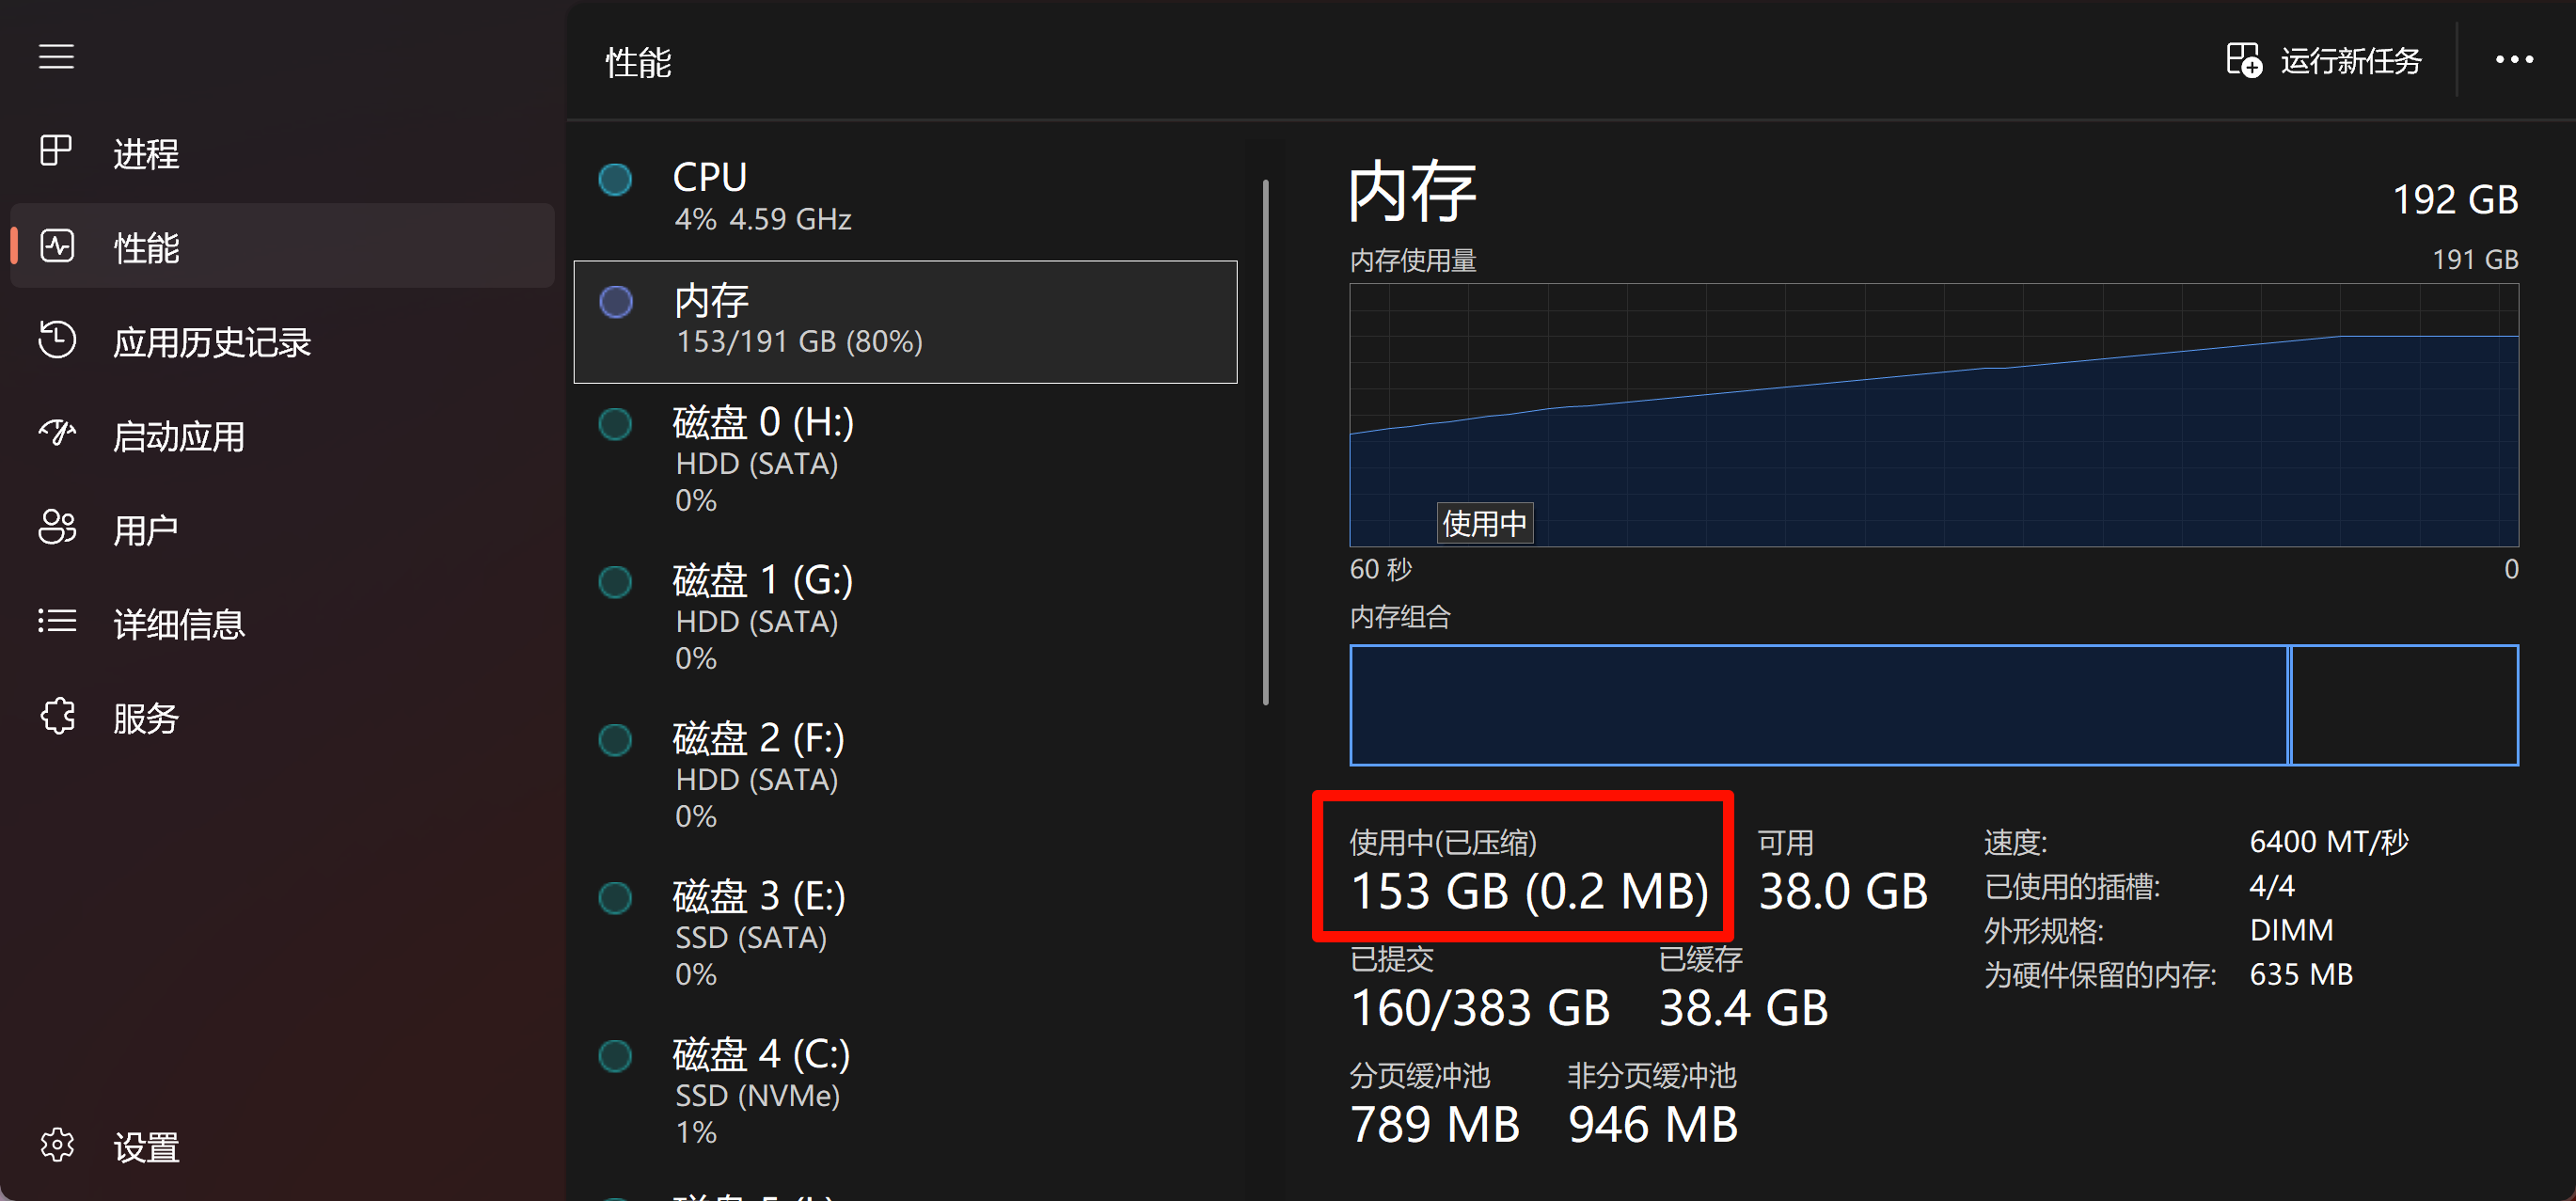
Task: Click the 使用中 label on memory graph
Action: (1484, 522)
